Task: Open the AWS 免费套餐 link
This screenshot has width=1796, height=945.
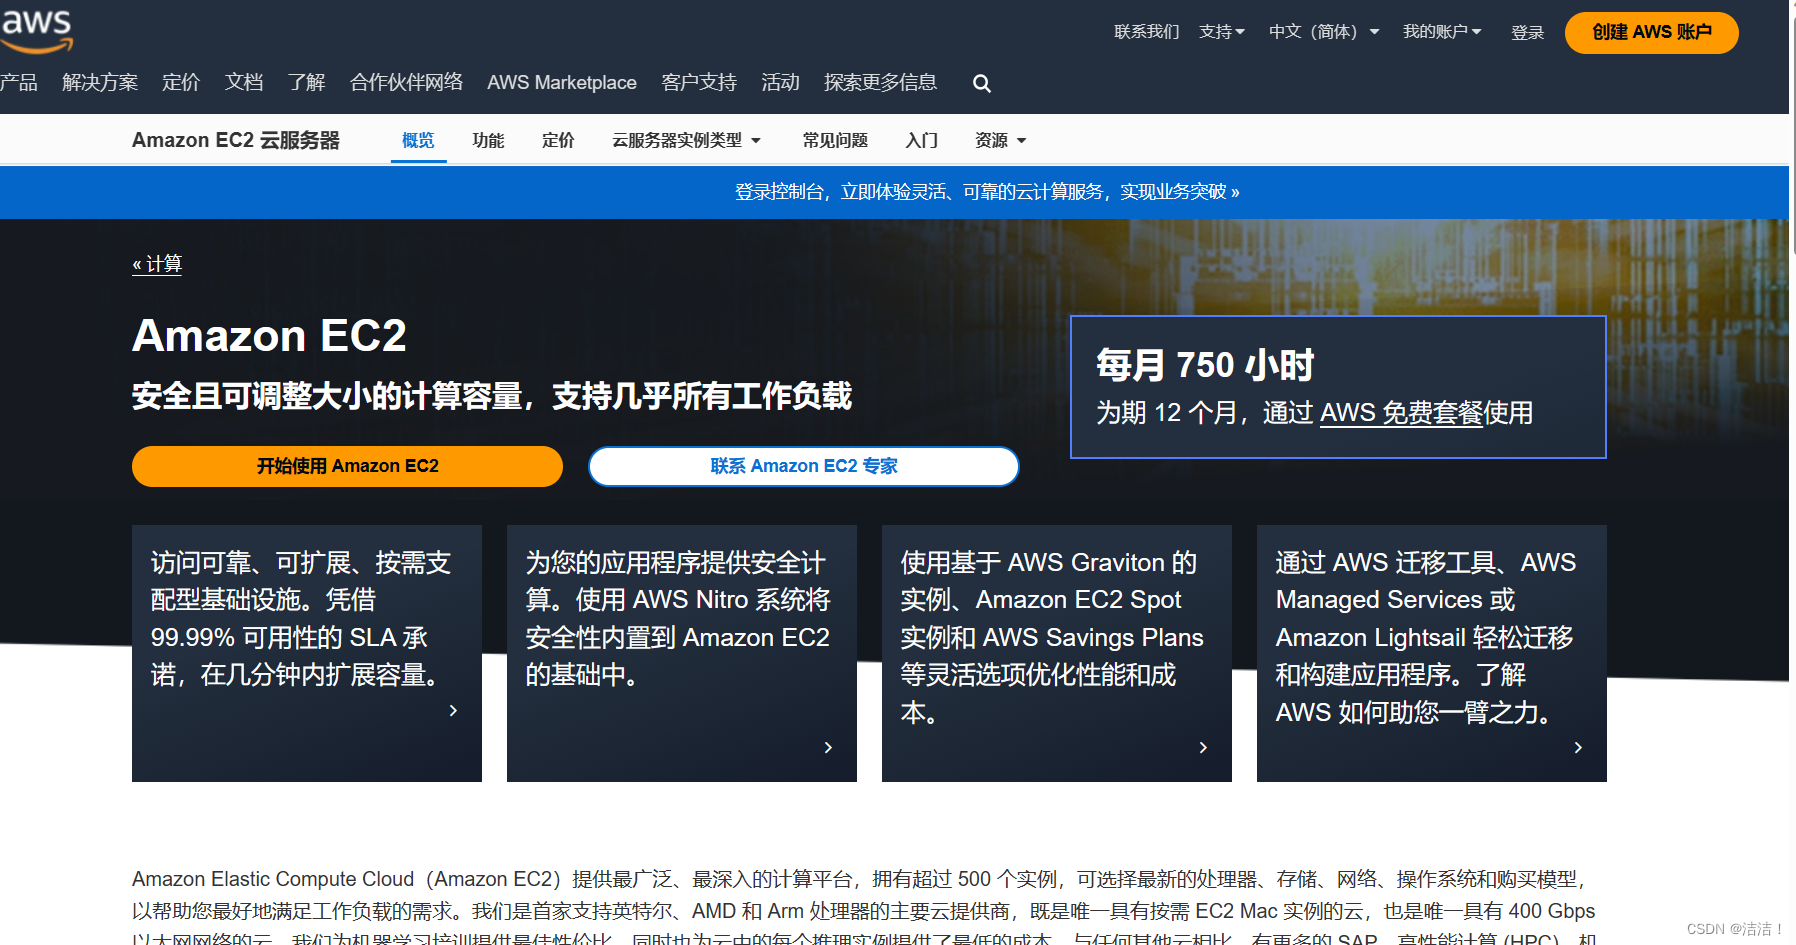Action: click(1401, 413)
